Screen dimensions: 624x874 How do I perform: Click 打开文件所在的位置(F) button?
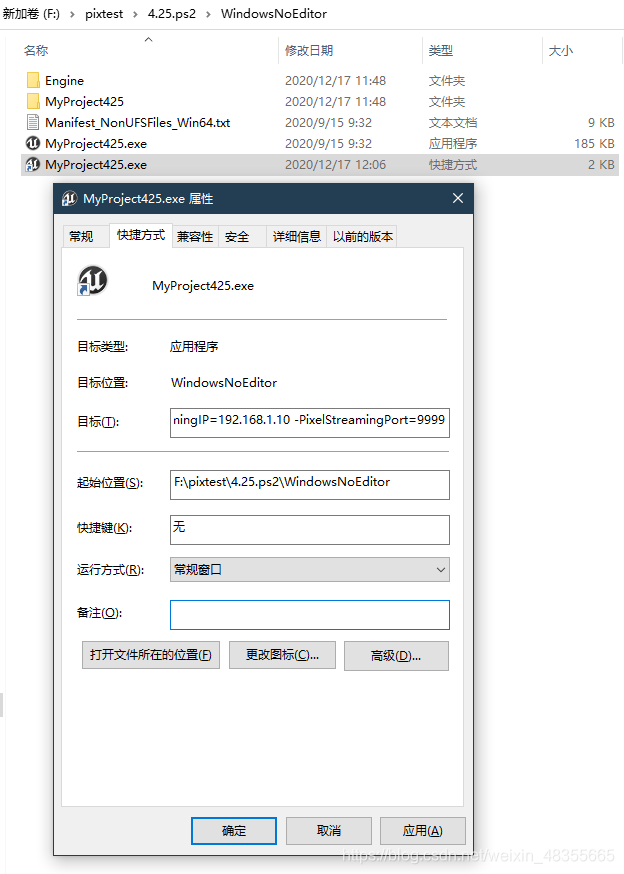point(151,655)
